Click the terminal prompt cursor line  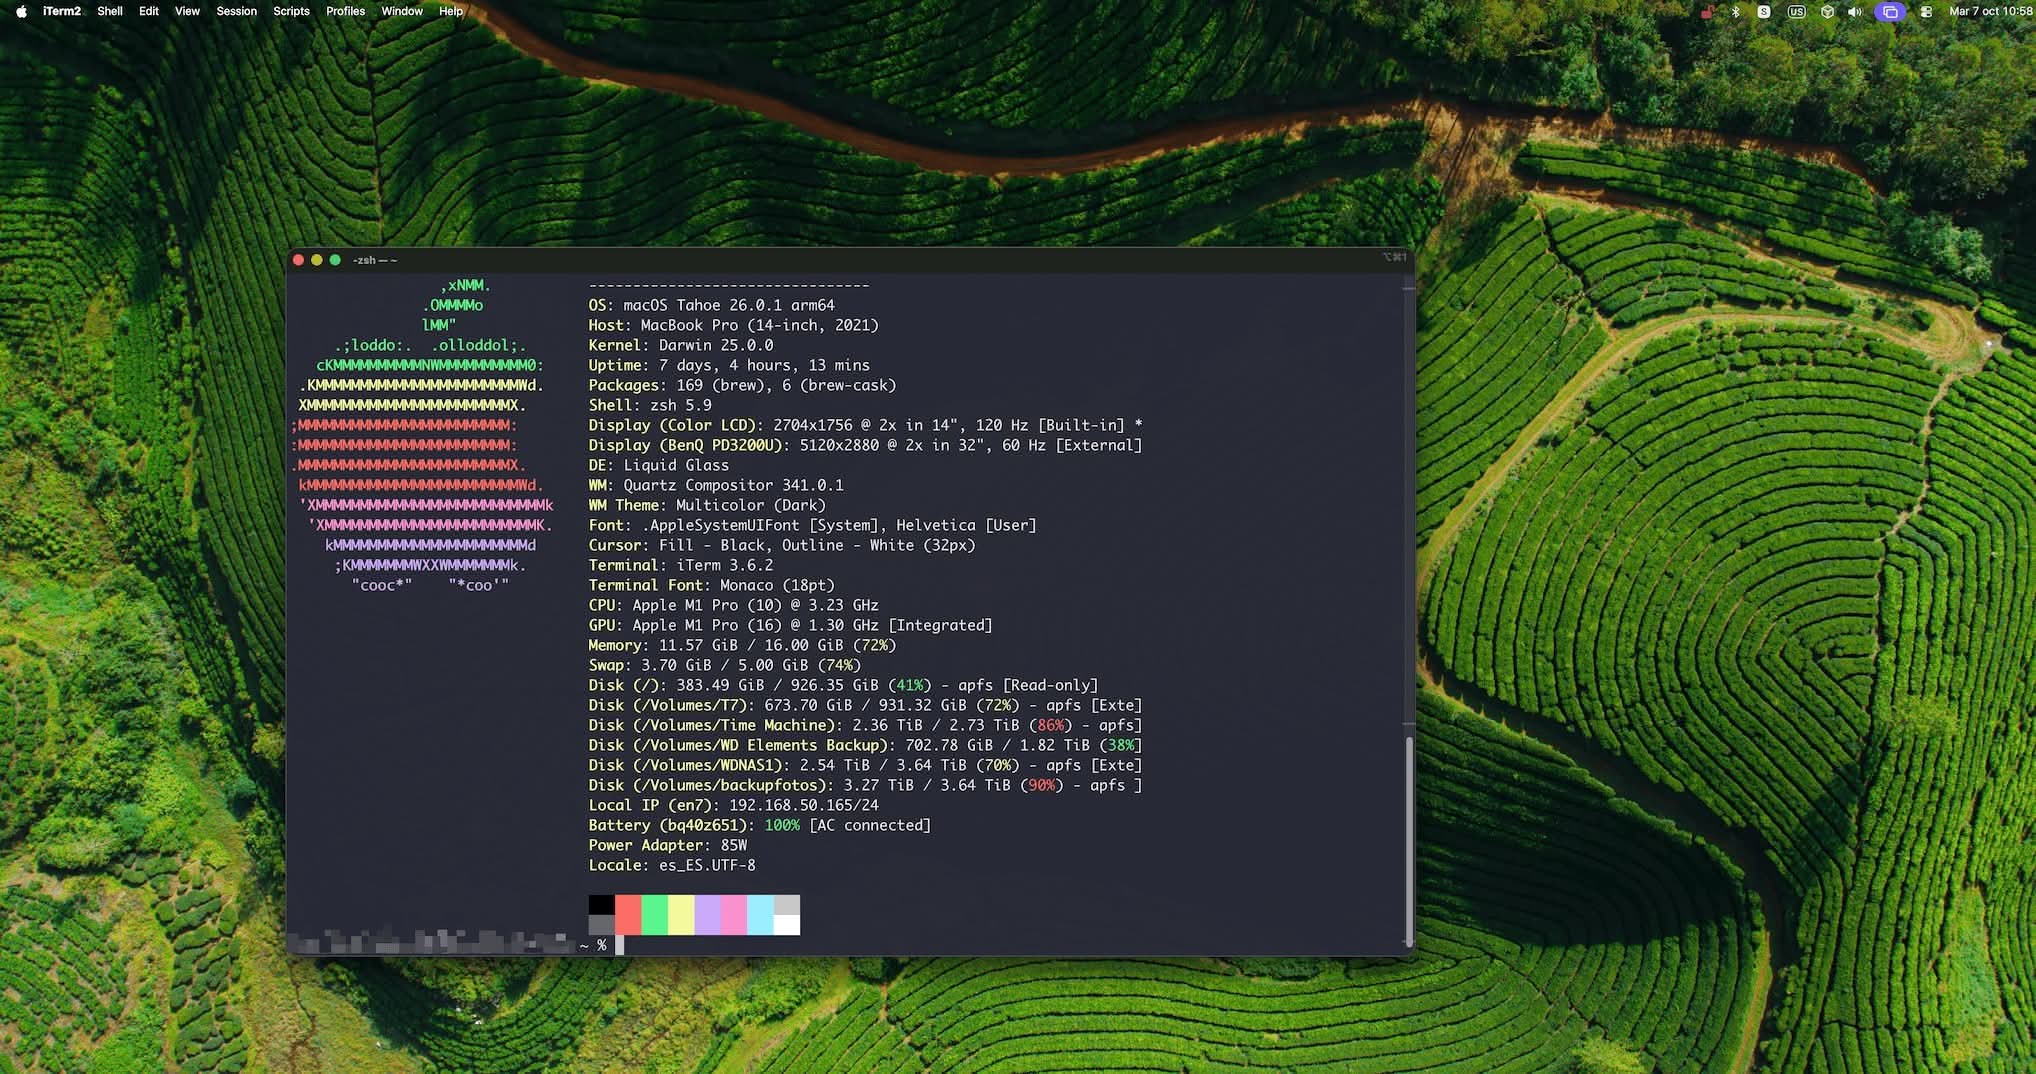(620, 945)
